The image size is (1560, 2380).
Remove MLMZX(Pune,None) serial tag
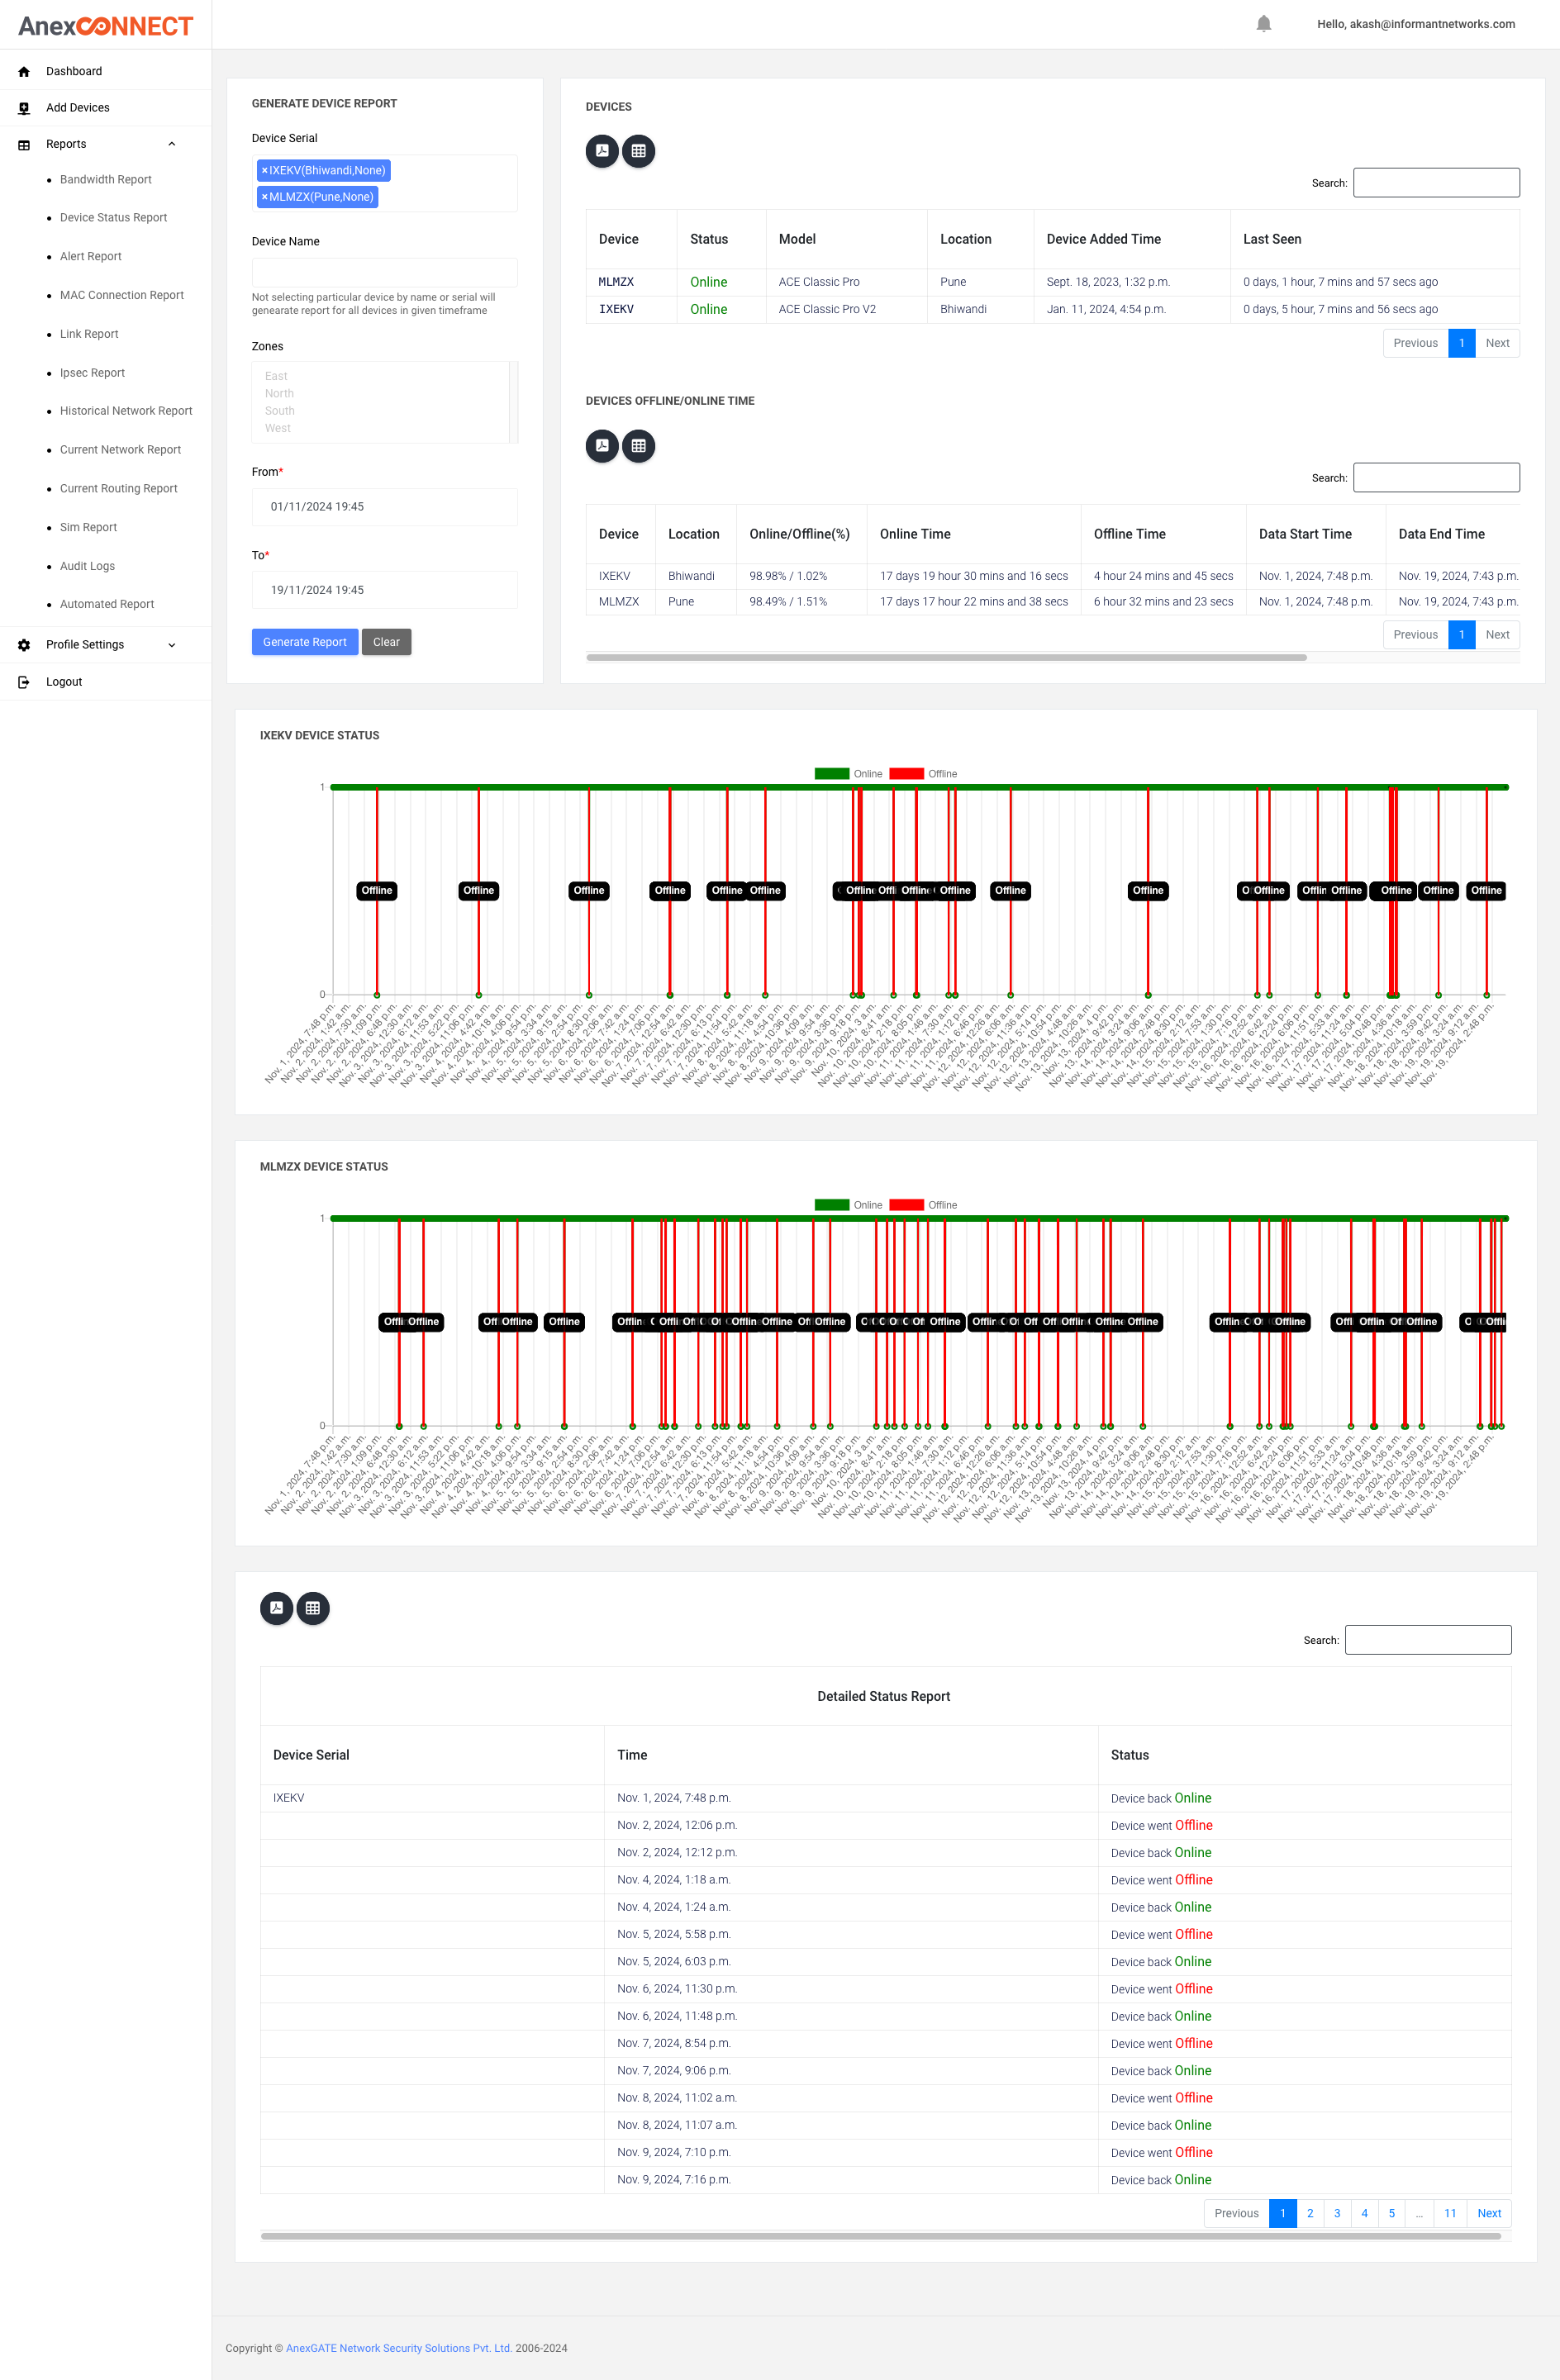[x=264, y=197]
